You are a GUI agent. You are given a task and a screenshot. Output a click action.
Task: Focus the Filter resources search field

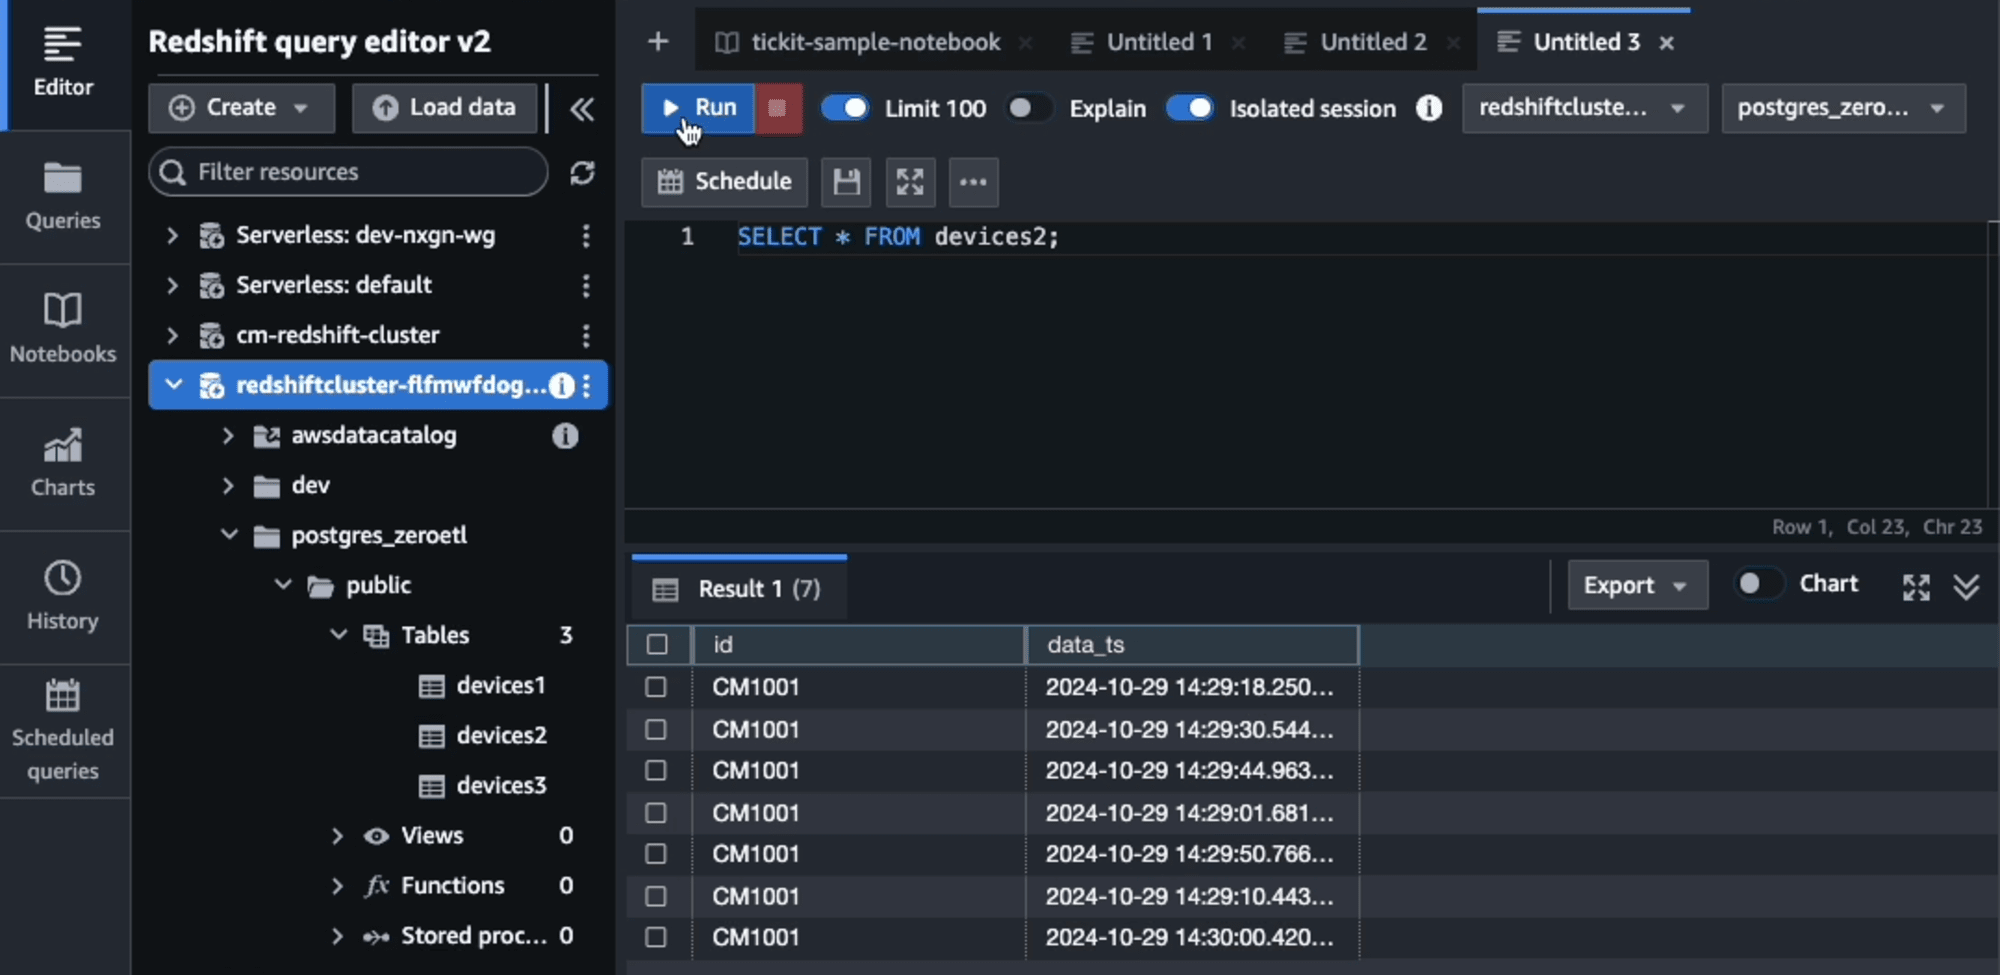(x=348, y=172)
